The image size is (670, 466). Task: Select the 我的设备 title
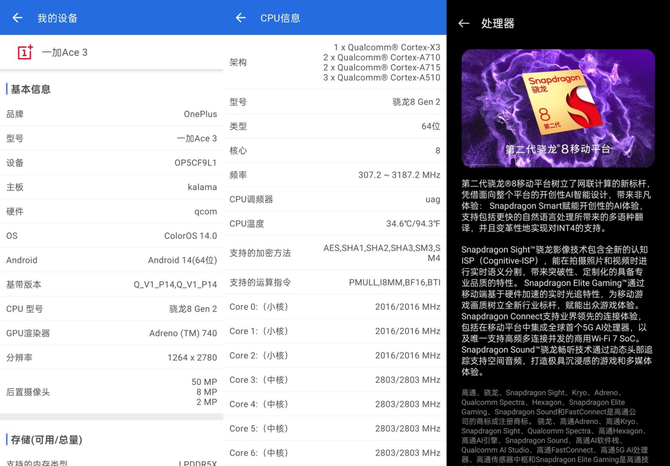[57, 18]
